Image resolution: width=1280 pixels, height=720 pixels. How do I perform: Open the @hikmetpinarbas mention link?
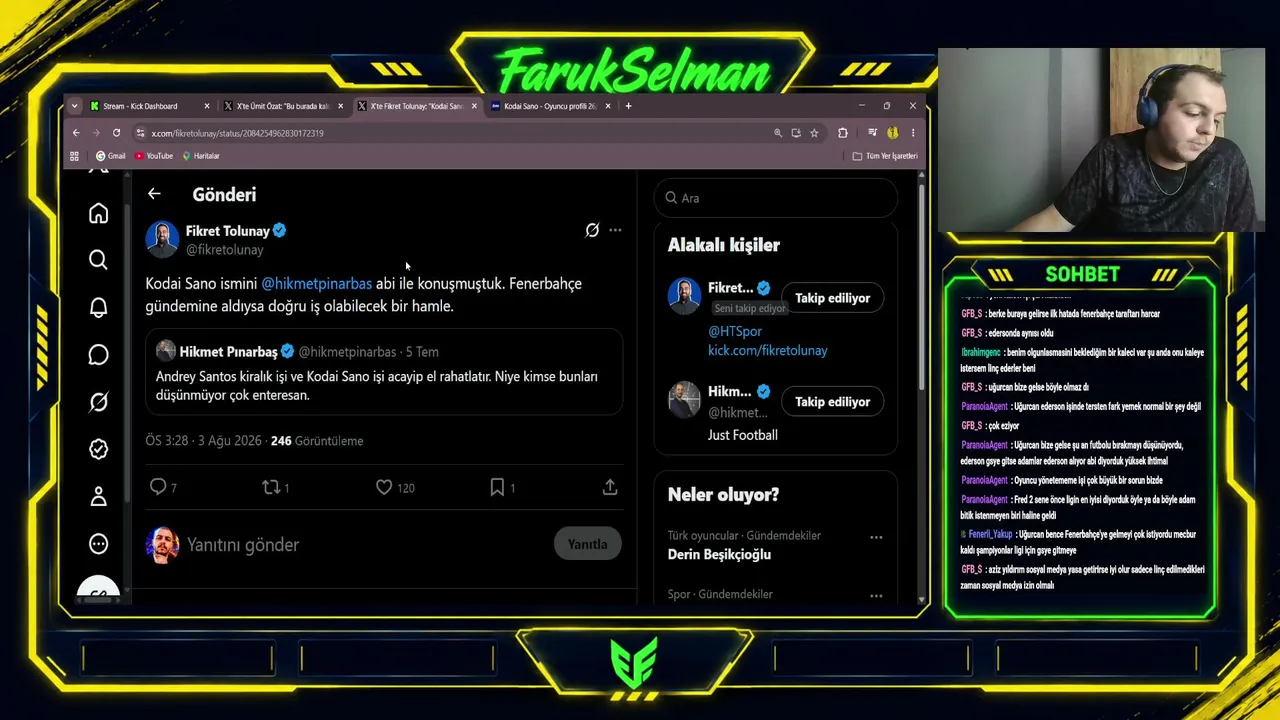click(316, 284)
